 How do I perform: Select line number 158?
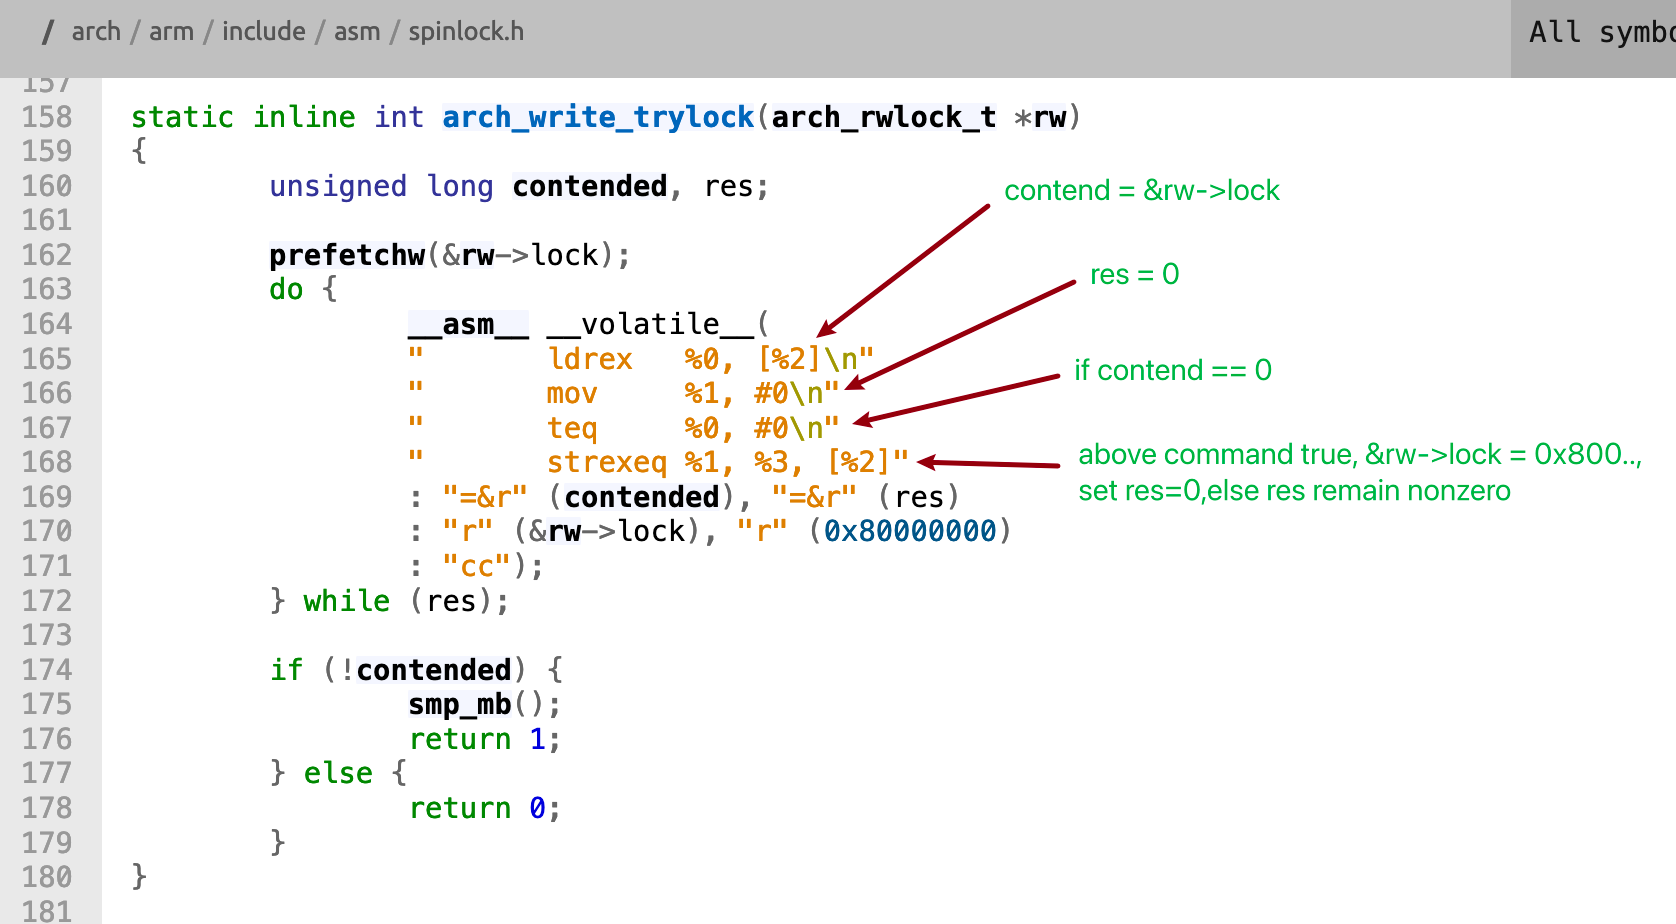(x=47, y=117)
